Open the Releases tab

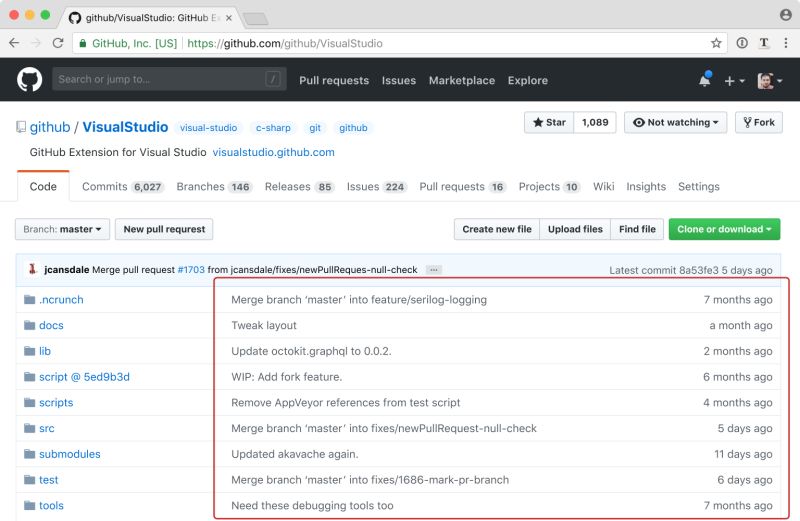coord(299,187)
